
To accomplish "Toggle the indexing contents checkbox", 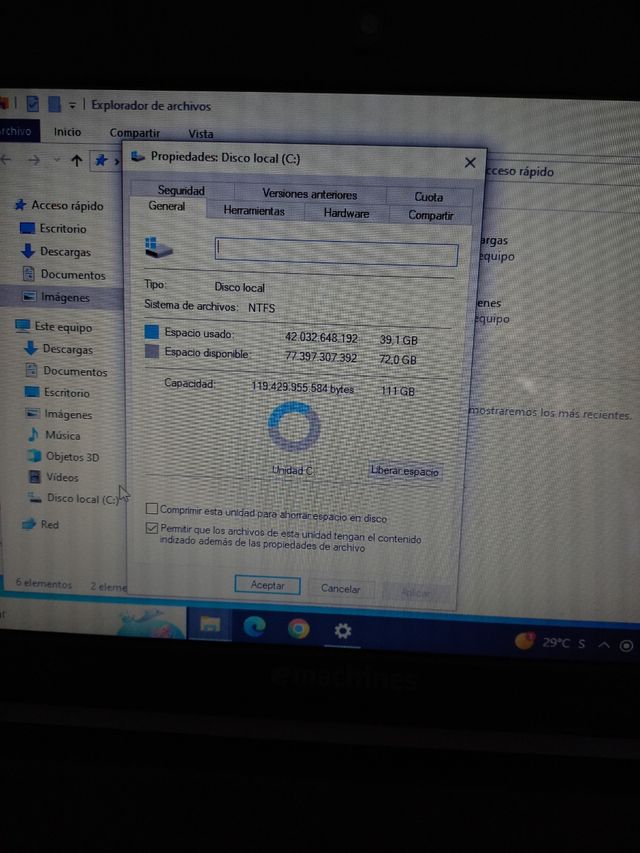I will [x=152, y=528].
